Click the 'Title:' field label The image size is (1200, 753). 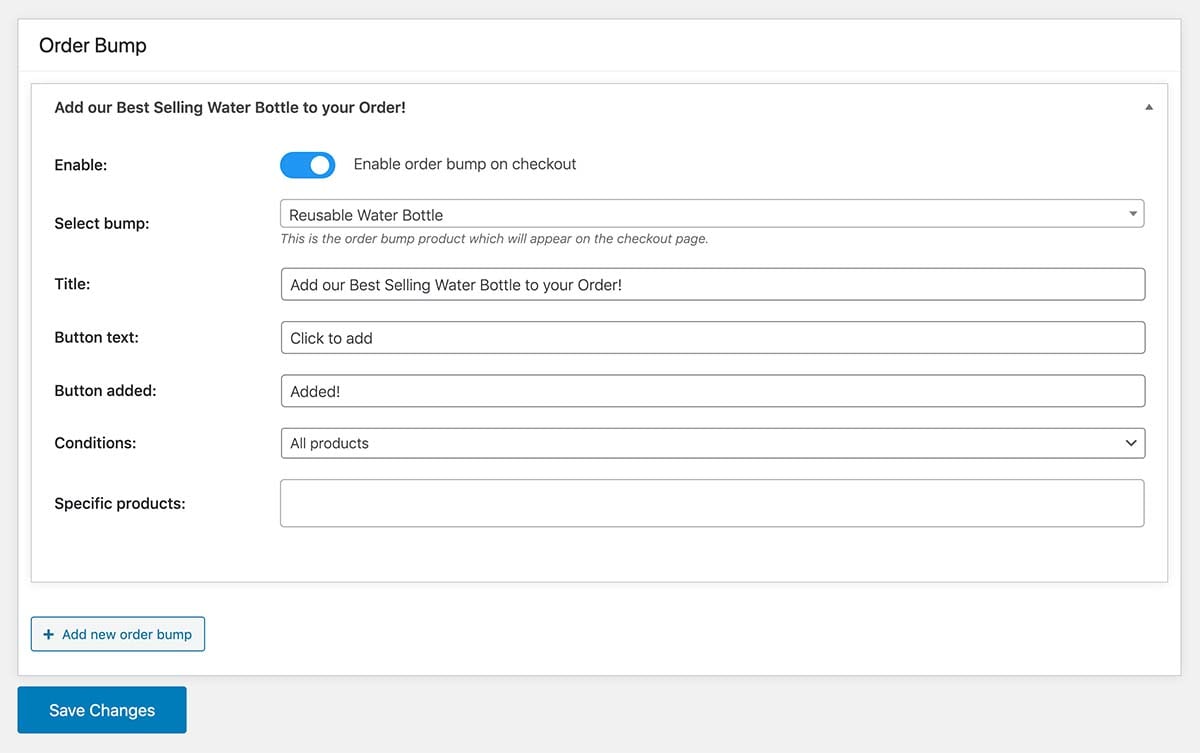(72, 284)
